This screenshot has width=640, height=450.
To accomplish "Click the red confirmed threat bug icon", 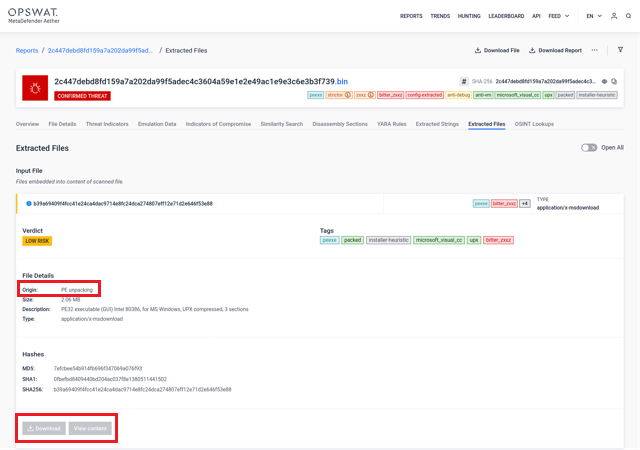I will tap(35, 88).
